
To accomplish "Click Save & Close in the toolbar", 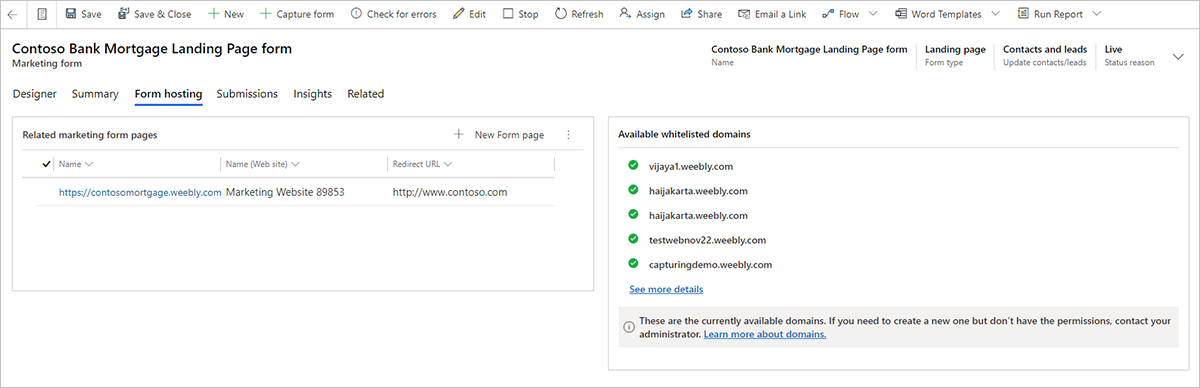I will [x=154, y=15].
